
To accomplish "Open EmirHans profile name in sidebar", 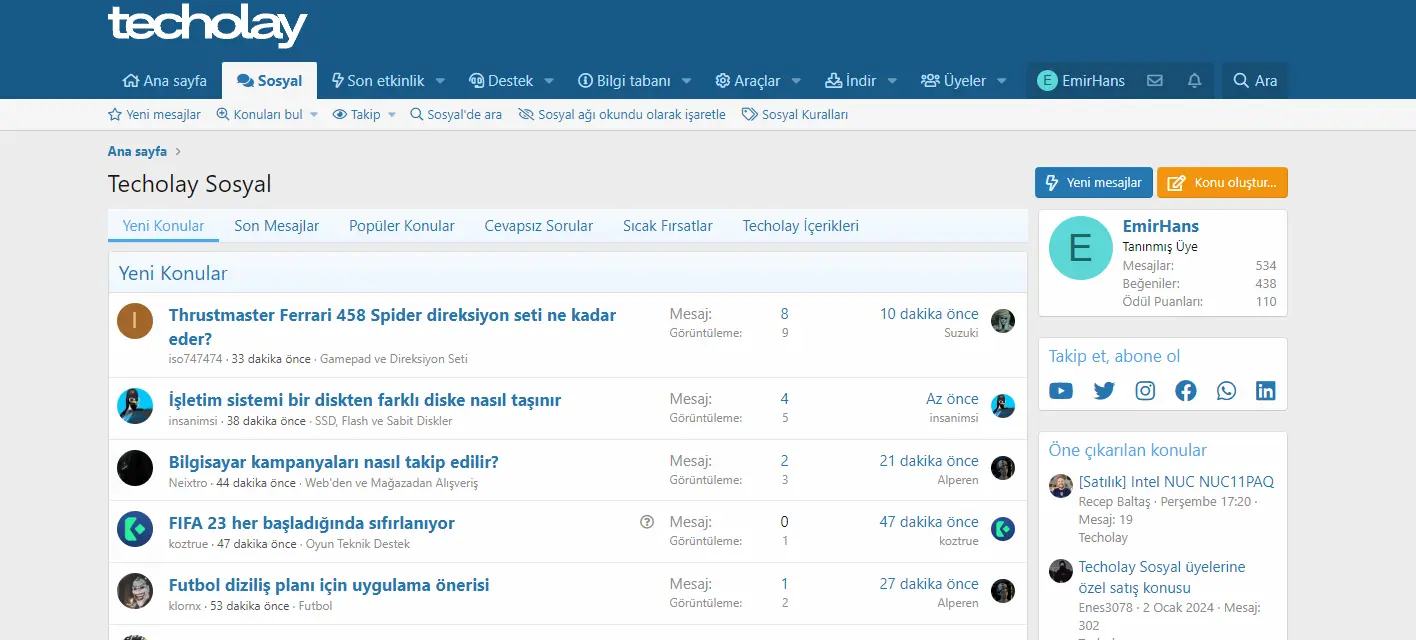I will tap(1160, 226).
